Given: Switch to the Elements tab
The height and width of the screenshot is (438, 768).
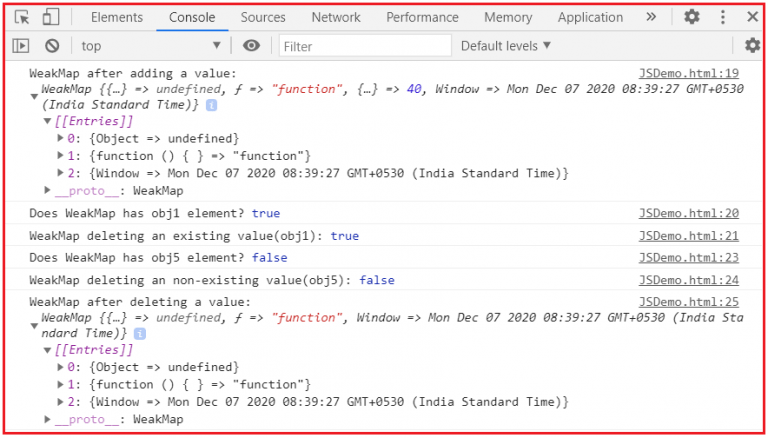Looking at the screenshot, I should [117, 17].
